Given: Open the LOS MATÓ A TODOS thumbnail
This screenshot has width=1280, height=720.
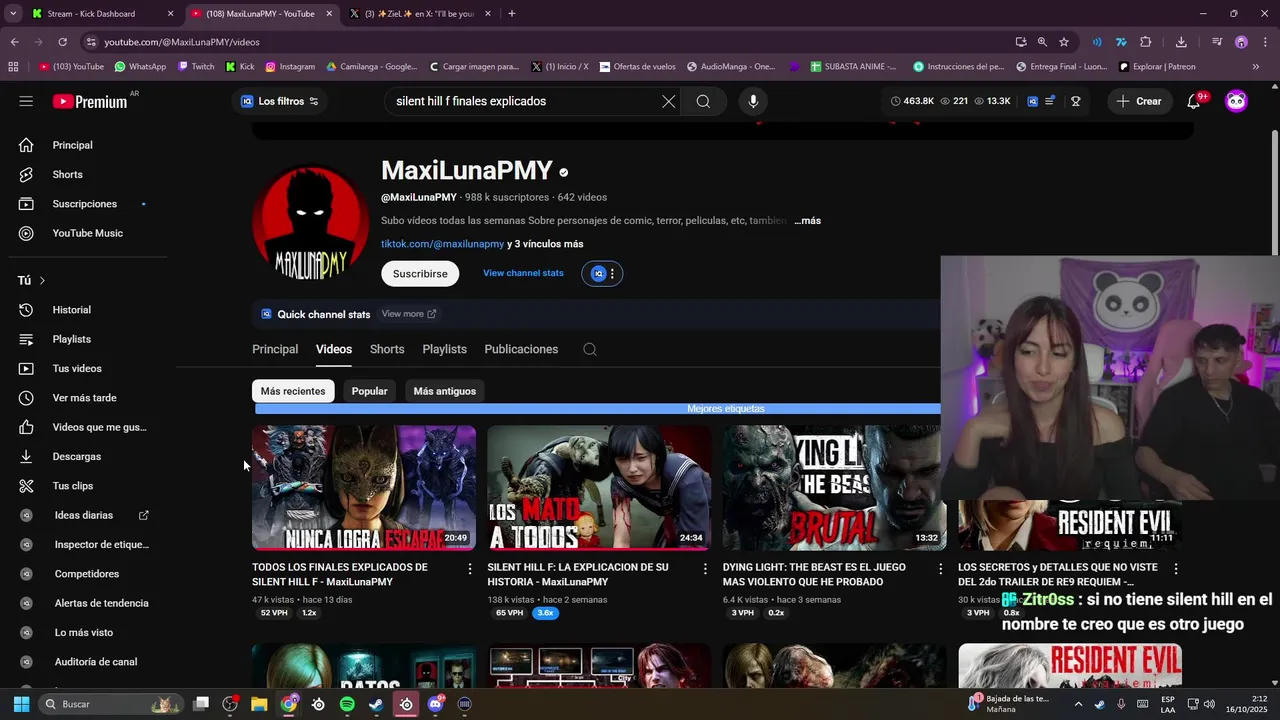Looking at the screenshot, I should [x=599, y=488].
